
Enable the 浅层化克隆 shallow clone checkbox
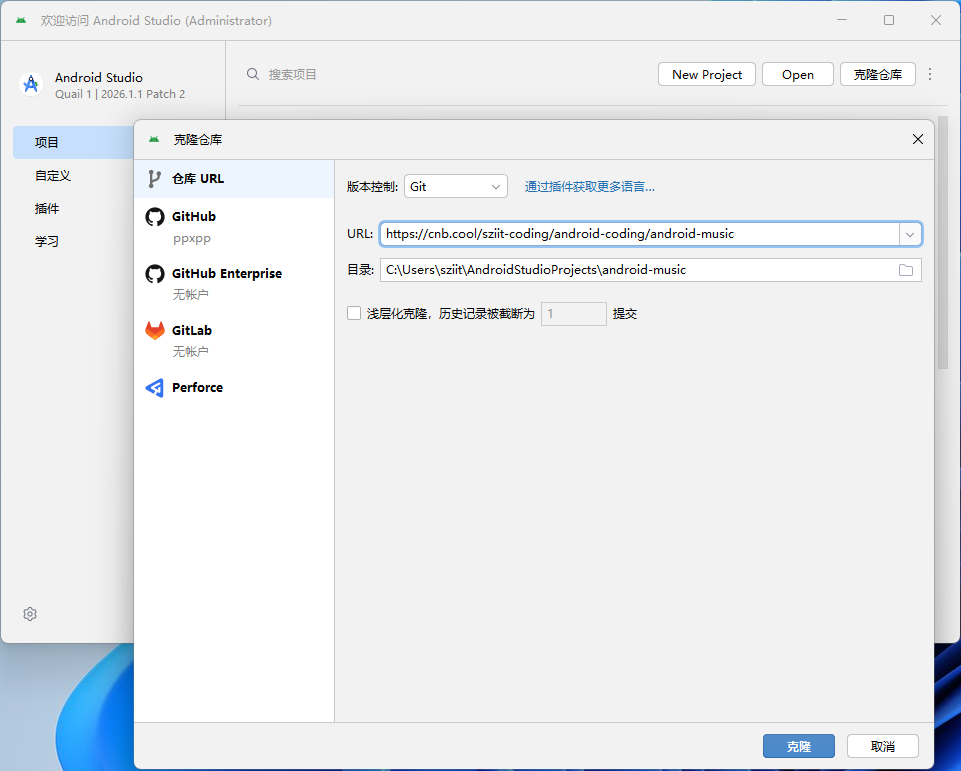354,313
